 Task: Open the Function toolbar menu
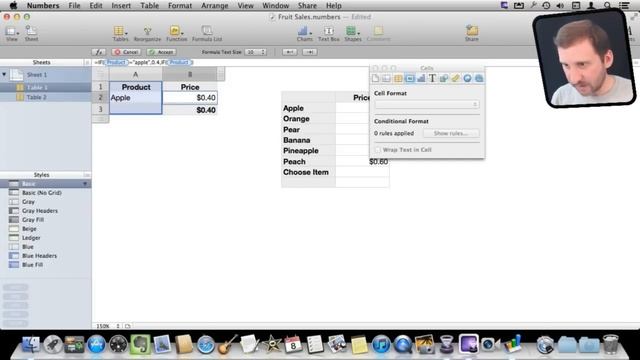coord(176,33)
